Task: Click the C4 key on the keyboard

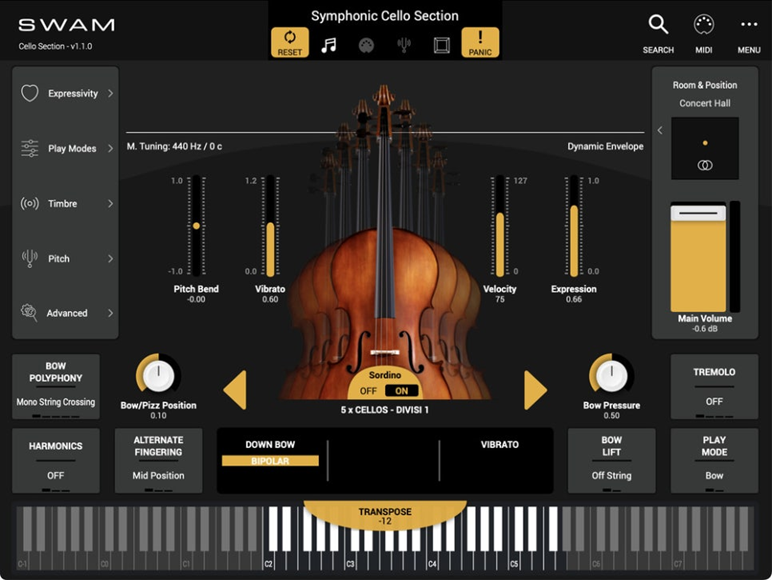Action: pyautogui.click(x=434, y=559)
